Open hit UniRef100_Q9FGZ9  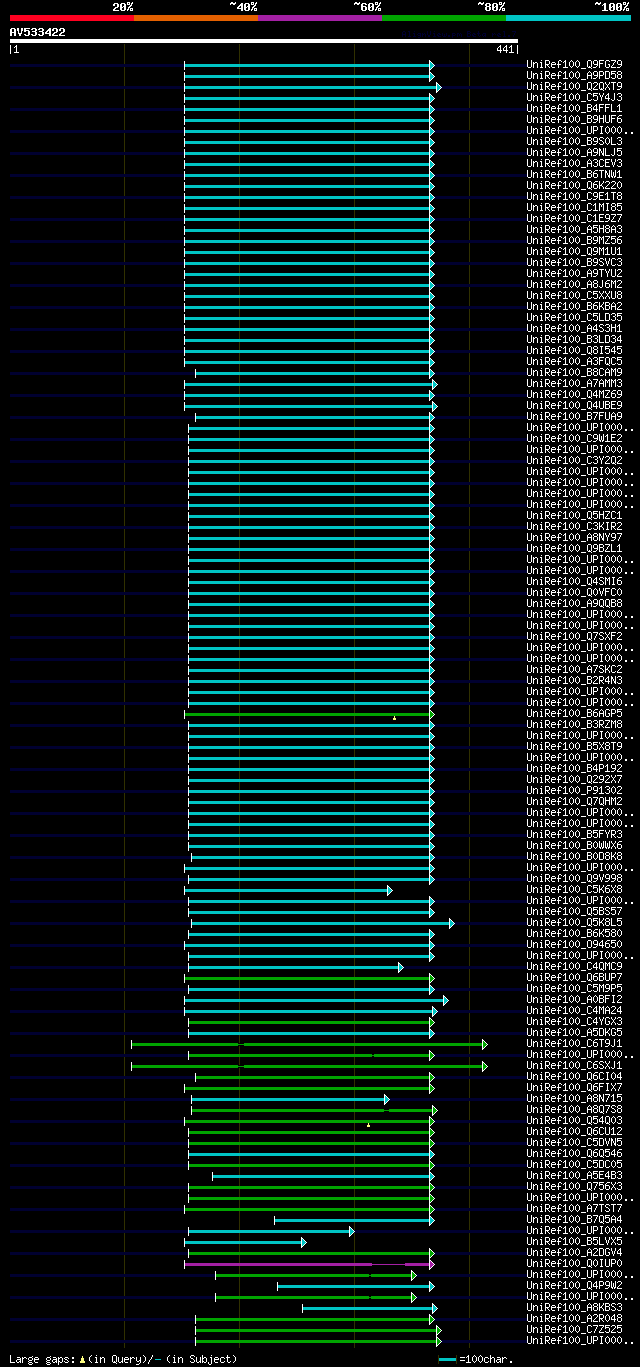click(574, 64)
